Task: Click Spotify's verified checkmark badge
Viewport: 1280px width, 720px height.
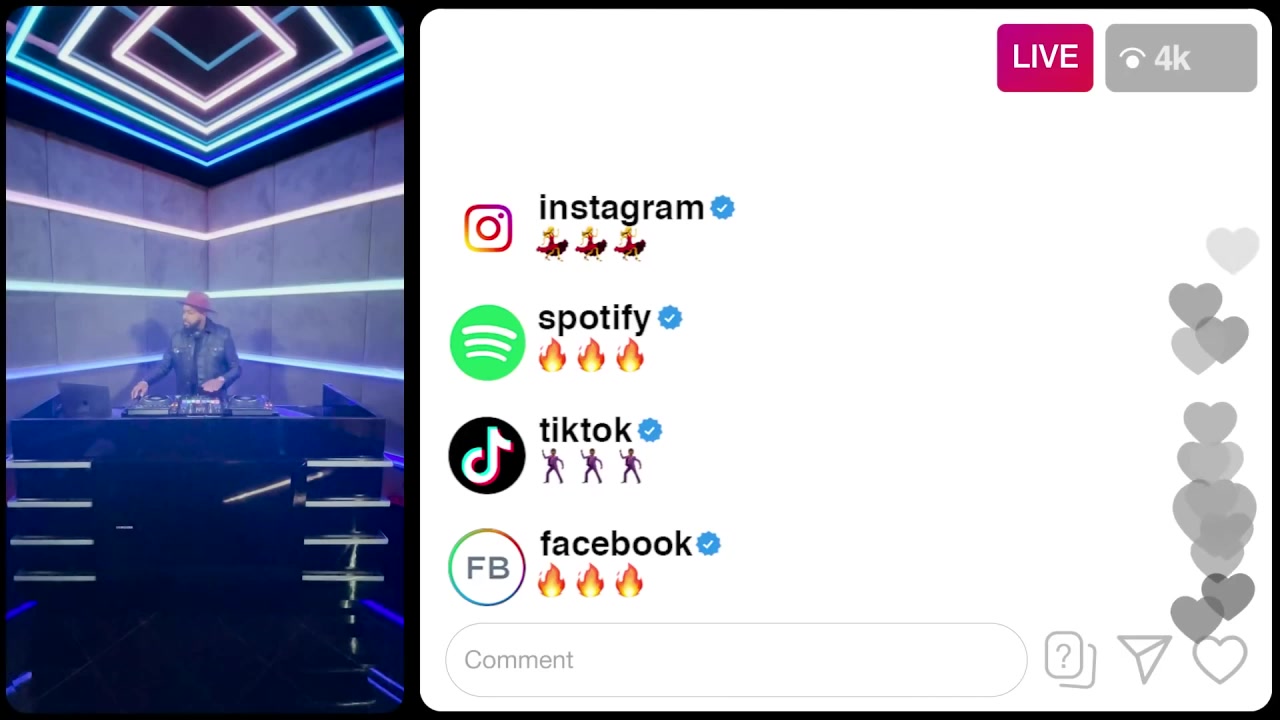Action: pos(670,318)
